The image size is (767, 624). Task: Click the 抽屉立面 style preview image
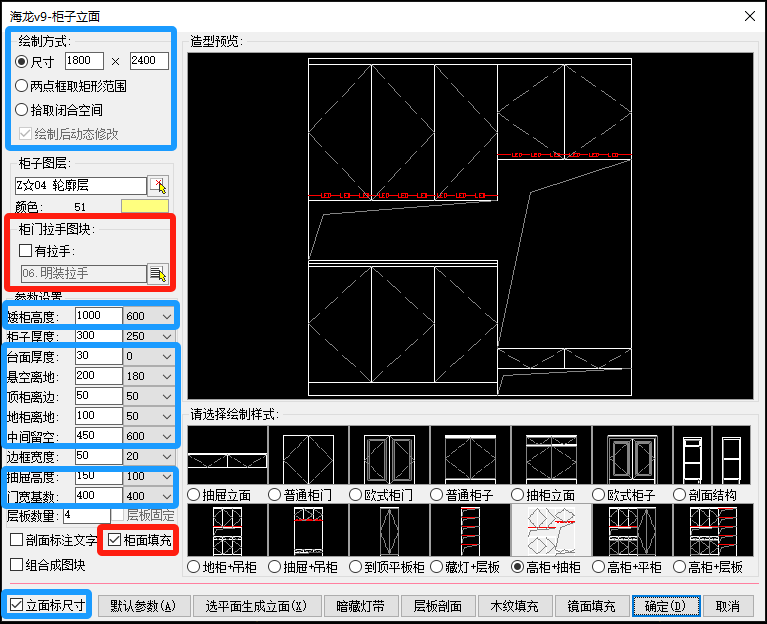tap(227, 456)
